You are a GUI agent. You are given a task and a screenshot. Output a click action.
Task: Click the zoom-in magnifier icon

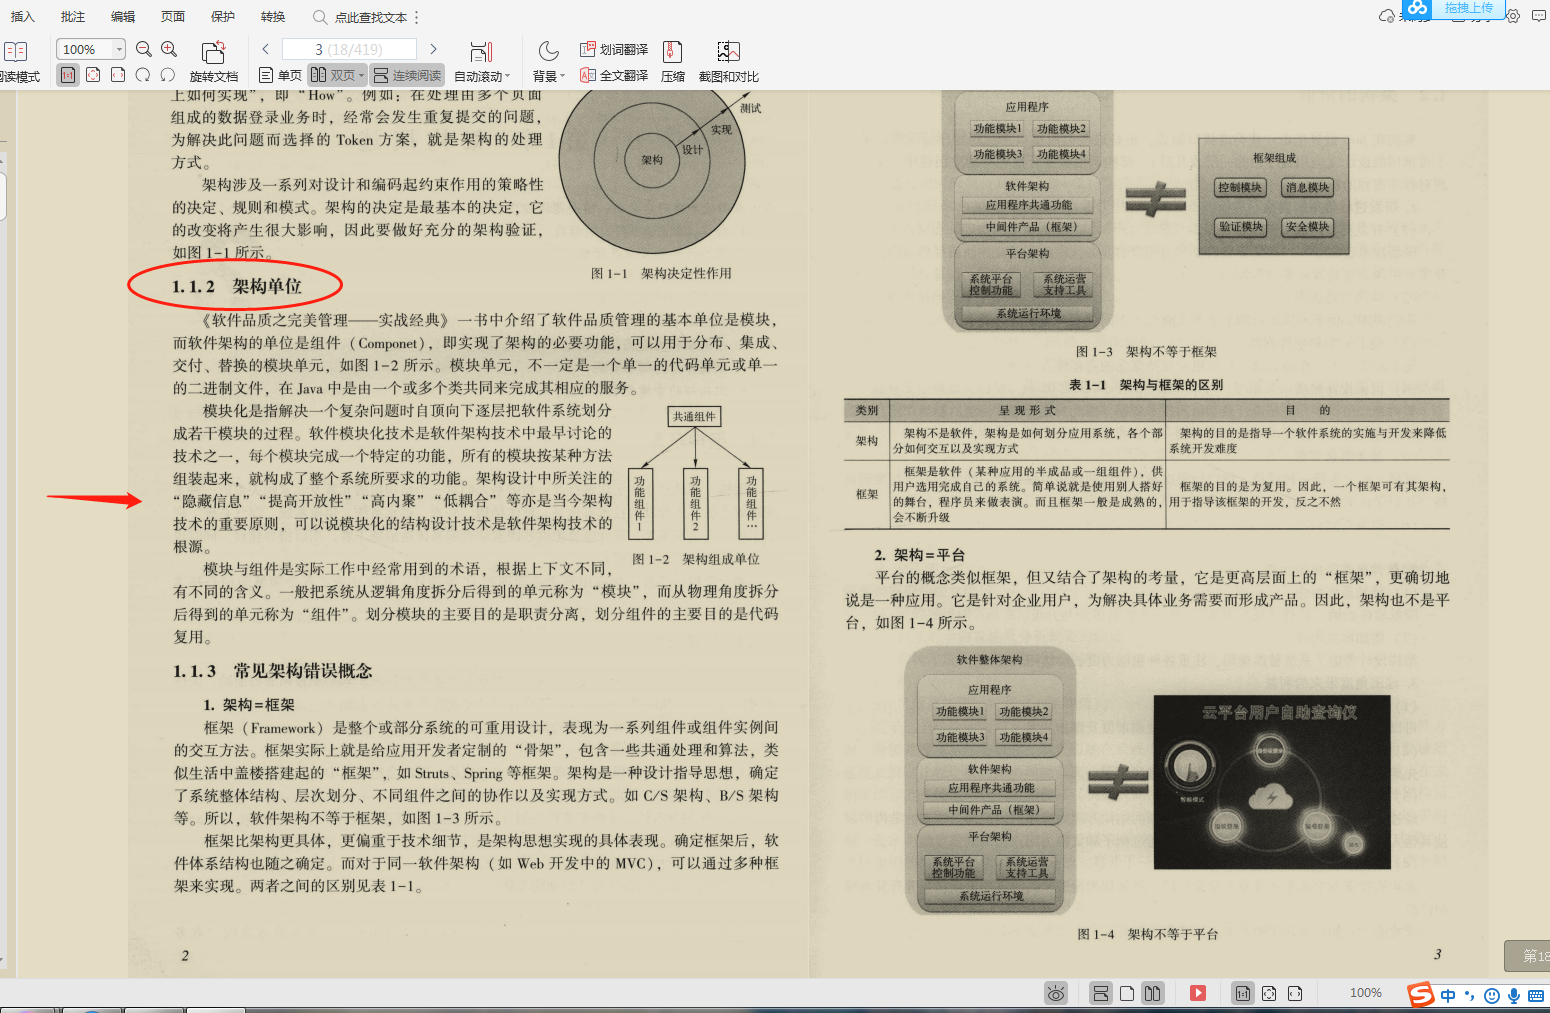168,47
